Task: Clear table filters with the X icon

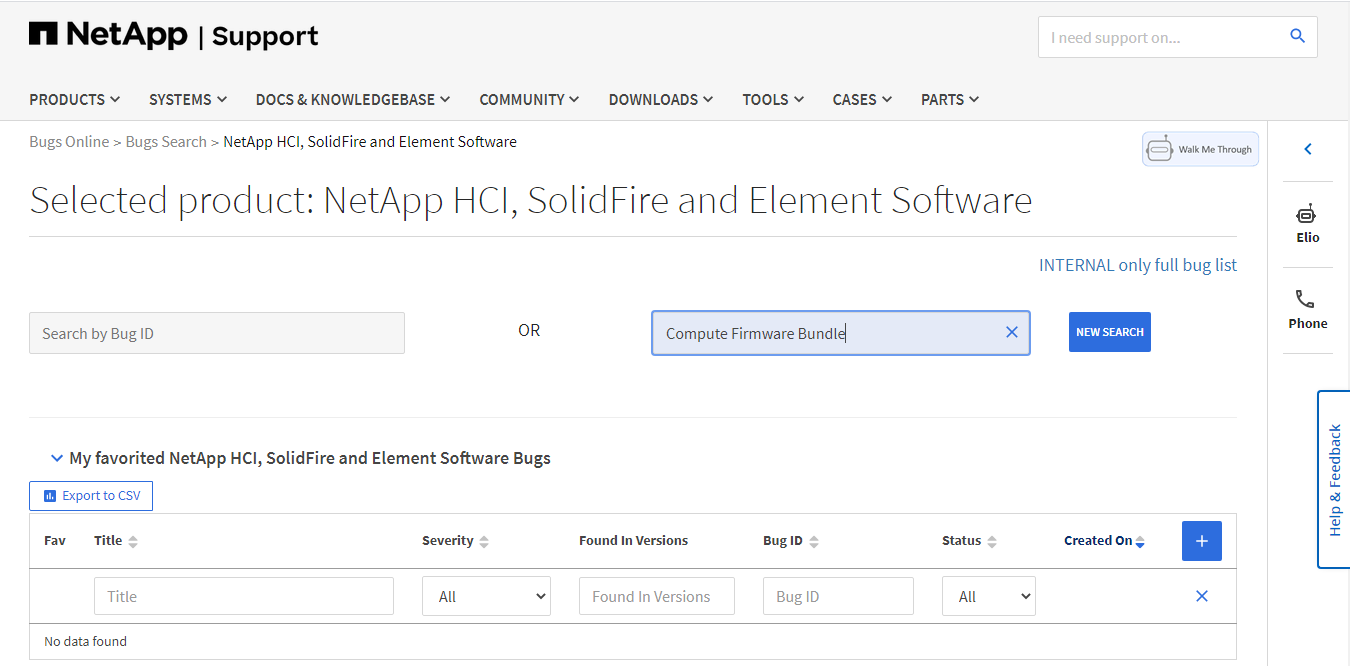Action: (1201, 596)
